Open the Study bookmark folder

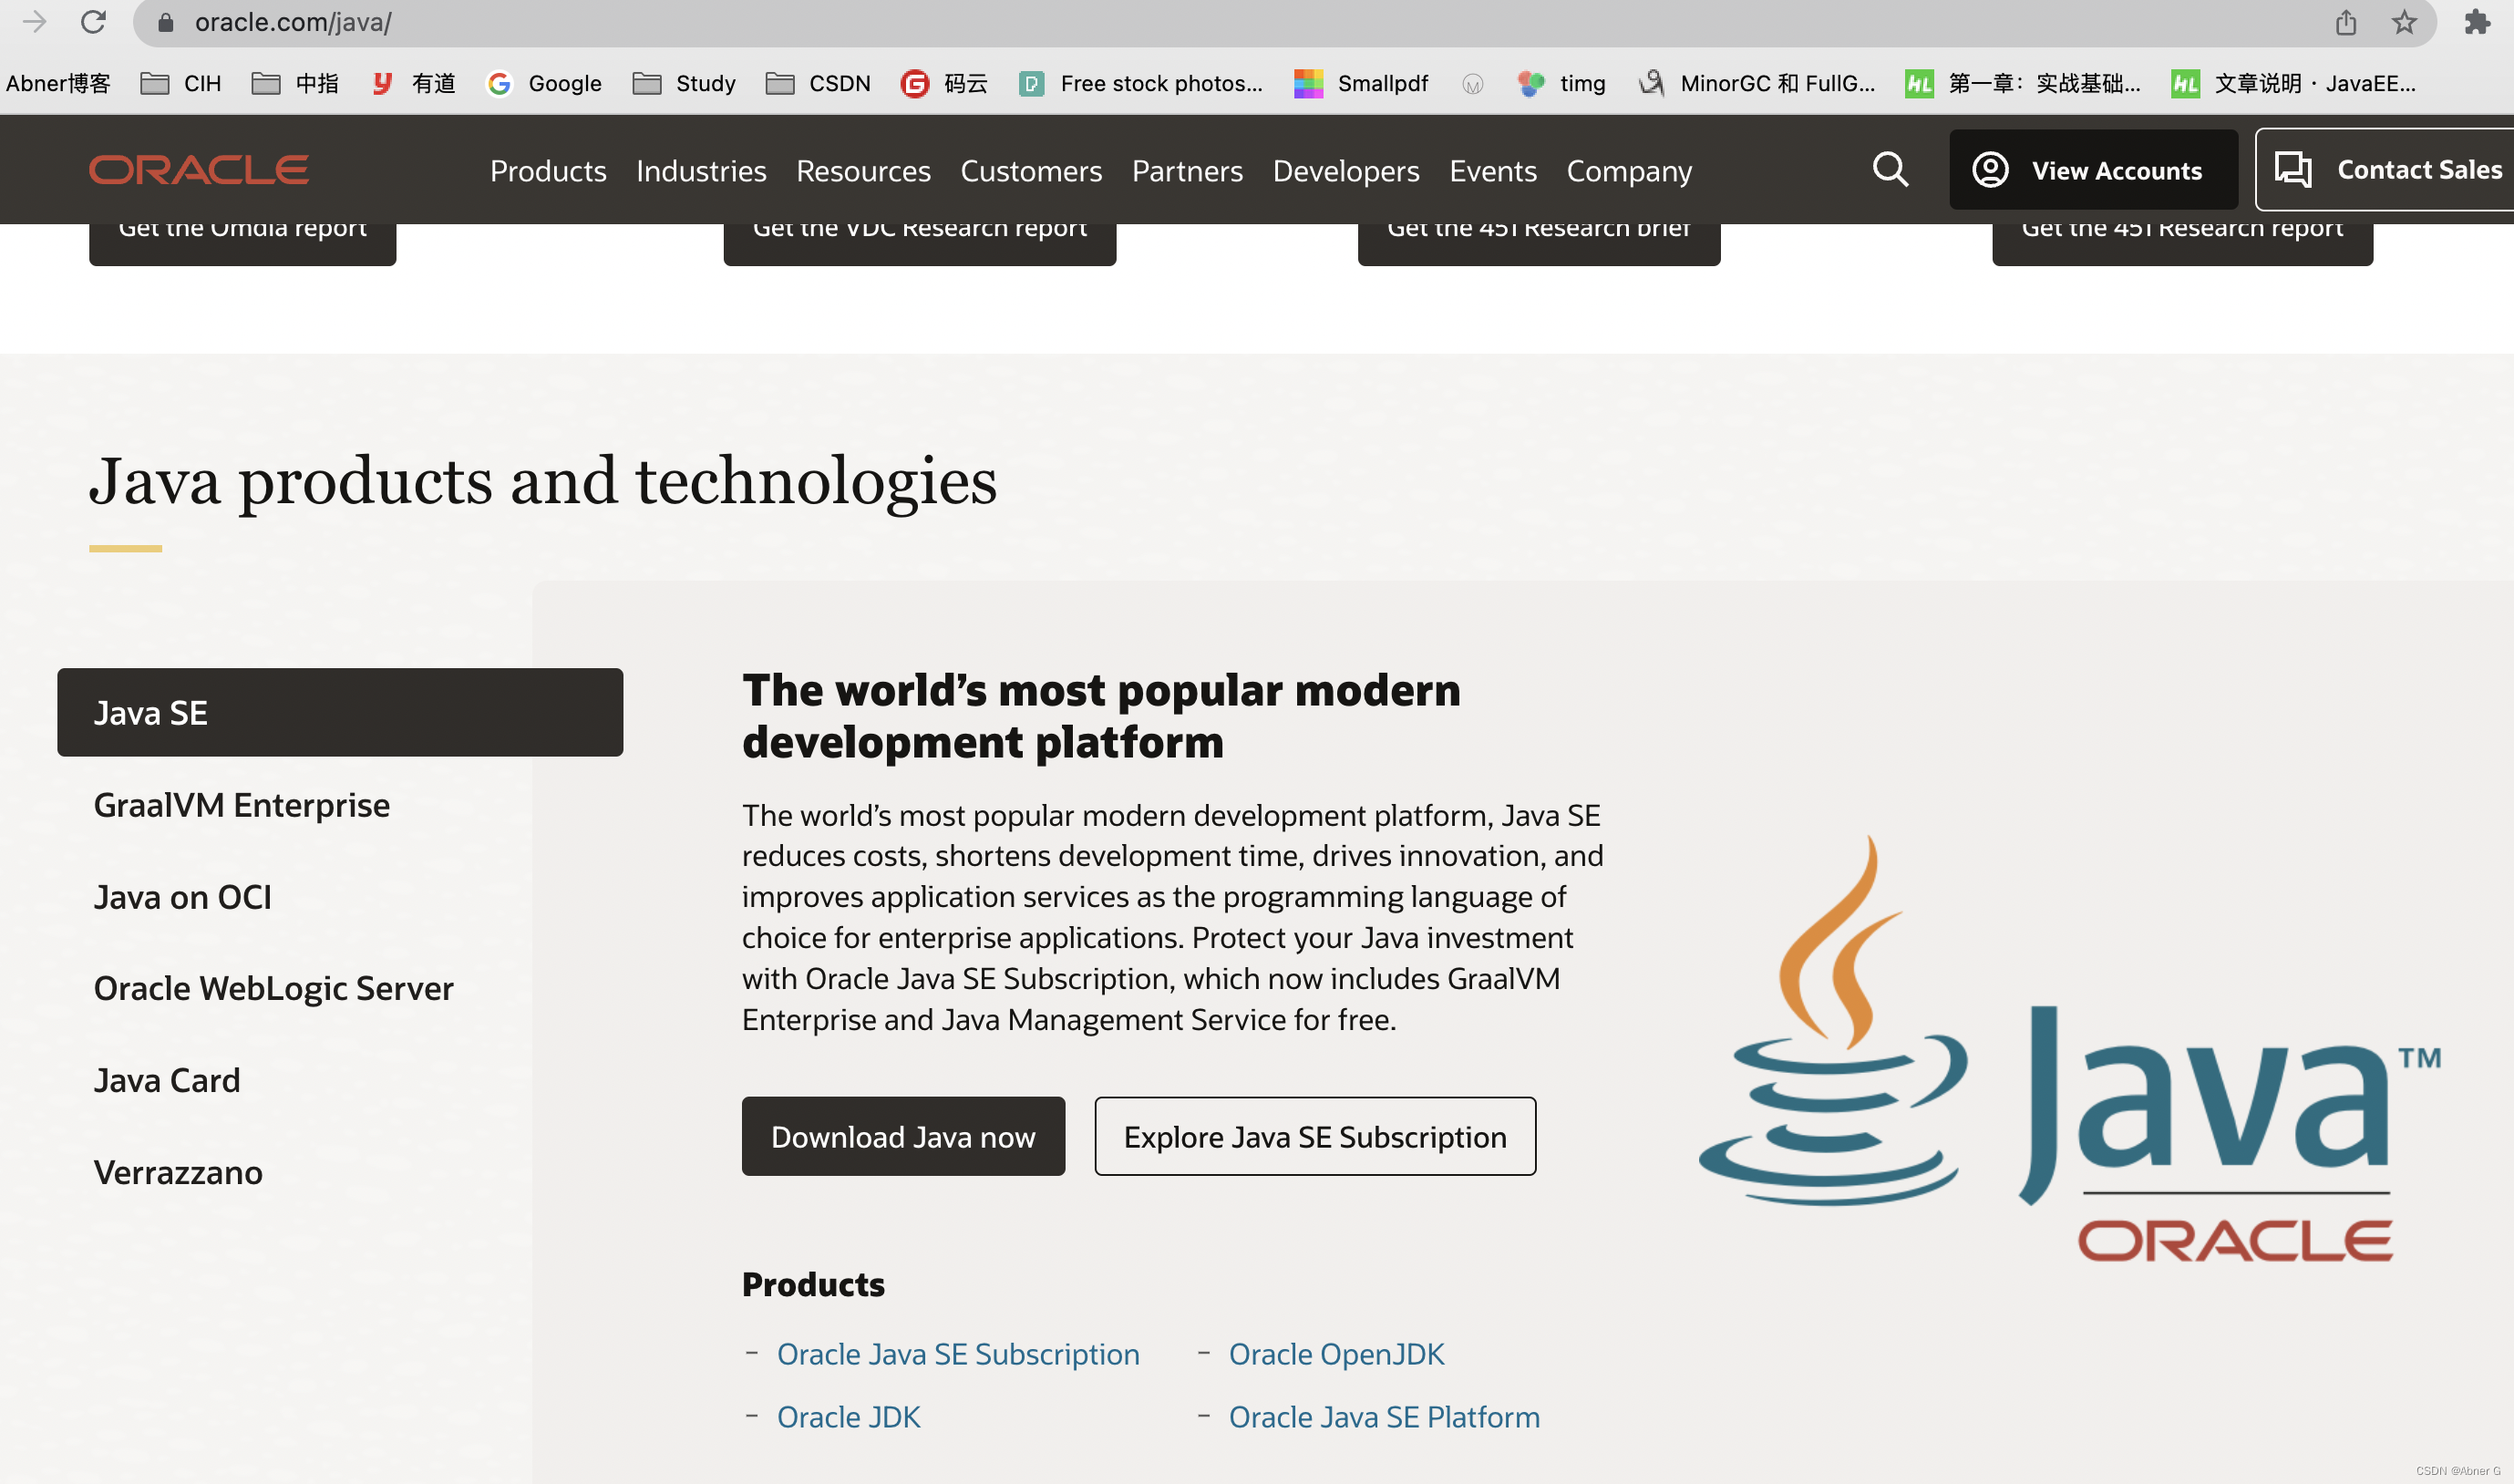[x=684, y=83]
